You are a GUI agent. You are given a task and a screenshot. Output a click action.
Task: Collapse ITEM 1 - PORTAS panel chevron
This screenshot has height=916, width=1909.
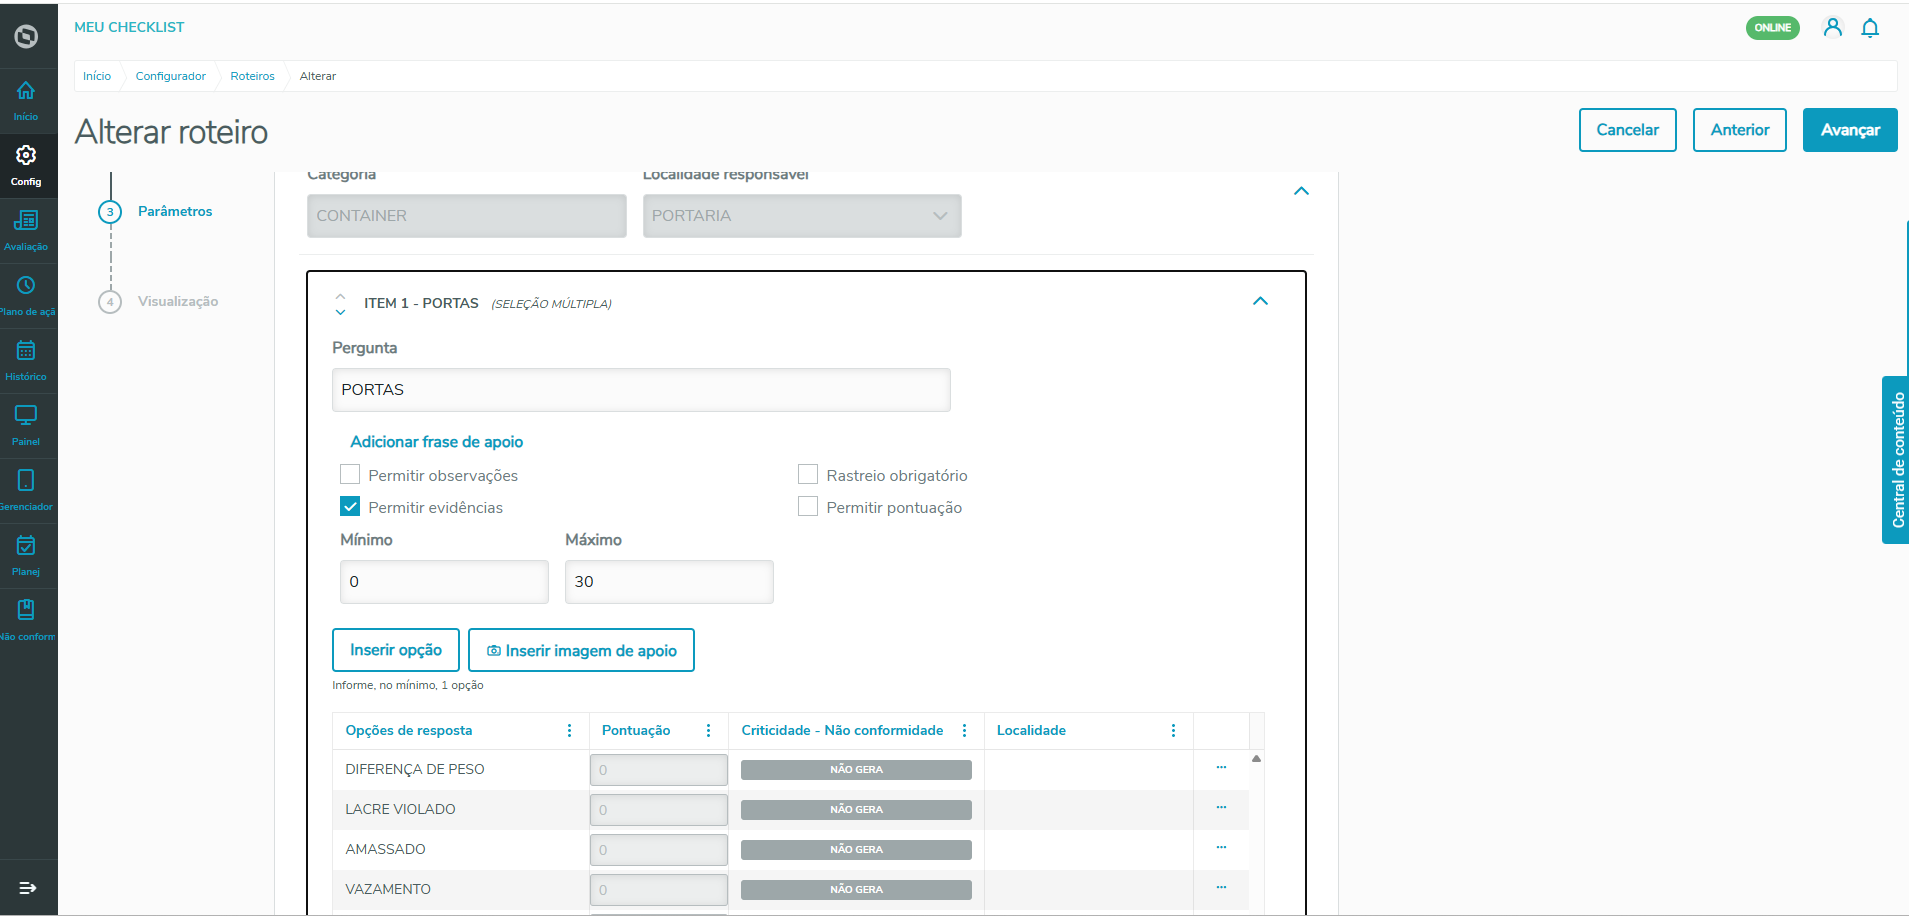[1260, 301]
